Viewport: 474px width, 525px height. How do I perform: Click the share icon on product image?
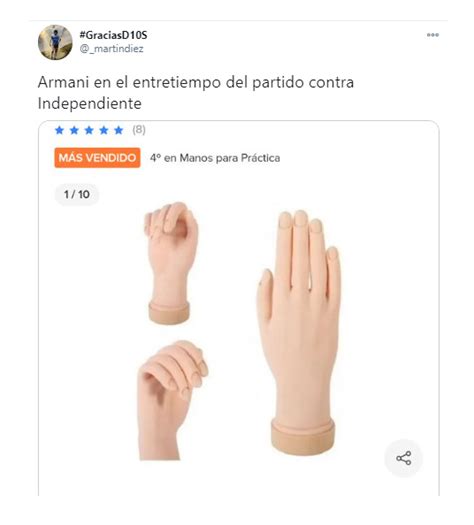(x=403, y=458)
